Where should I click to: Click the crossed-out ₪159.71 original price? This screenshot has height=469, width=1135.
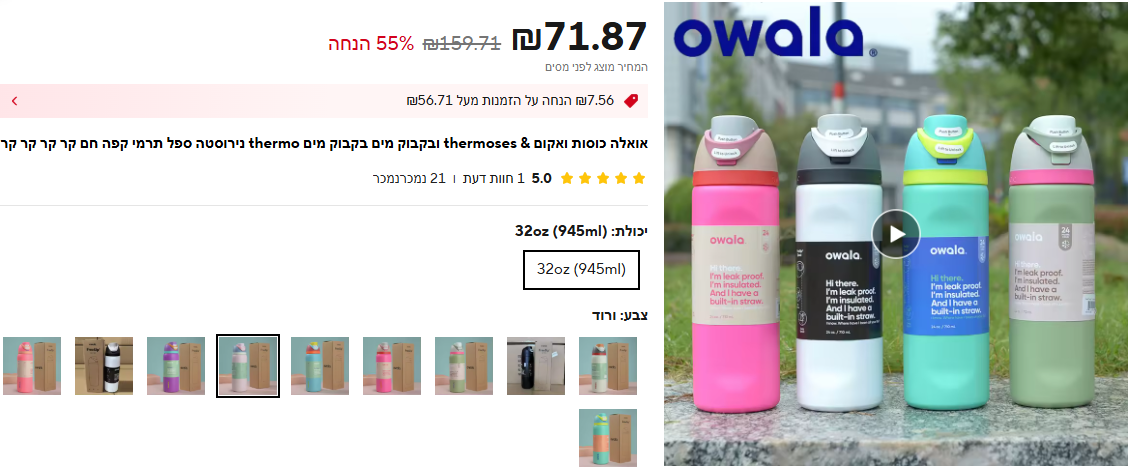click(462, 43)
